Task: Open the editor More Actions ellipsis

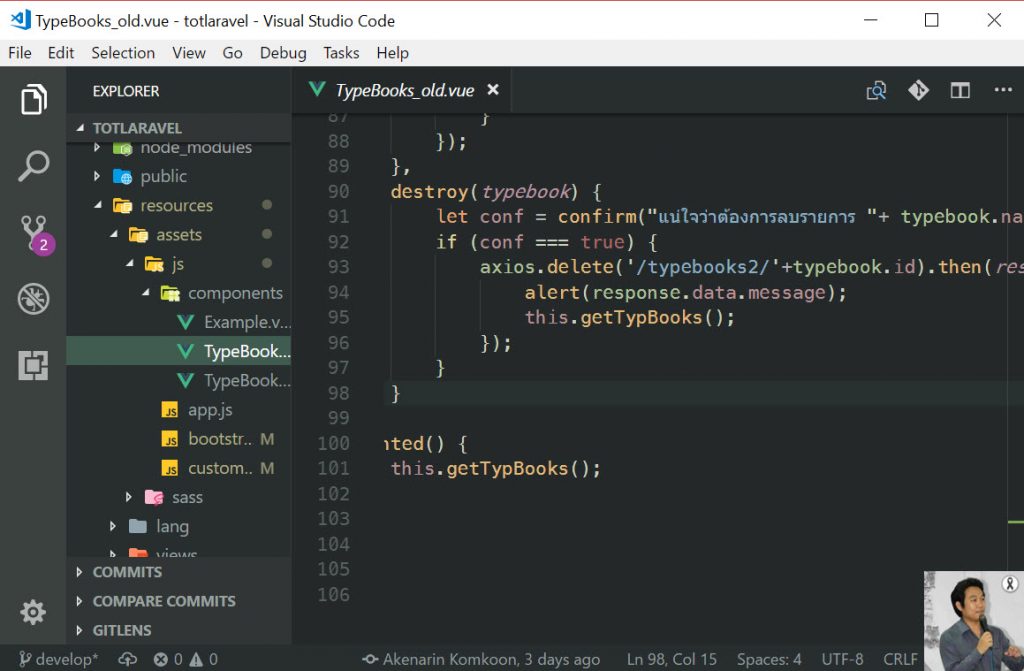Action: pyautogui.click(x=1002, y=90)
